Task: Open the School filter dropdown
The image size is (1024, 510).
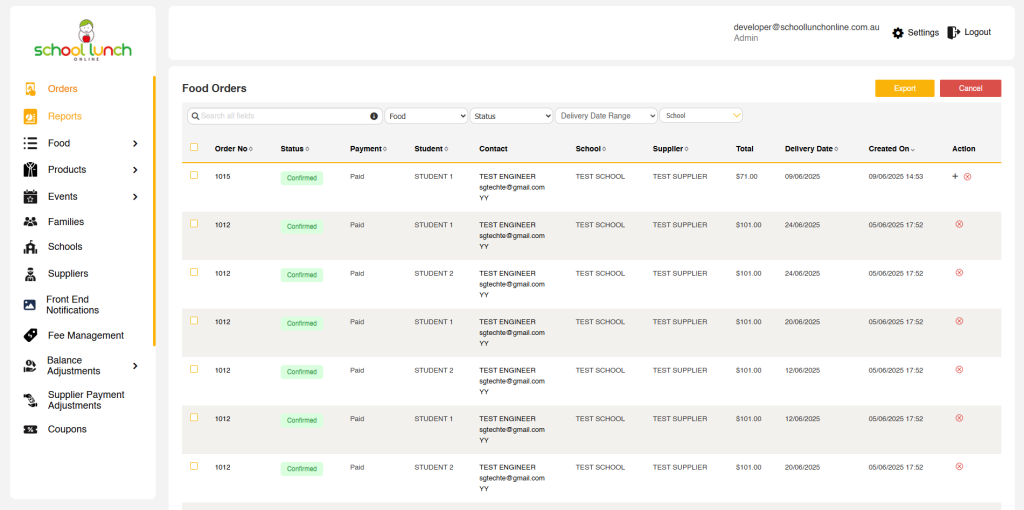Action: [701, 116]
